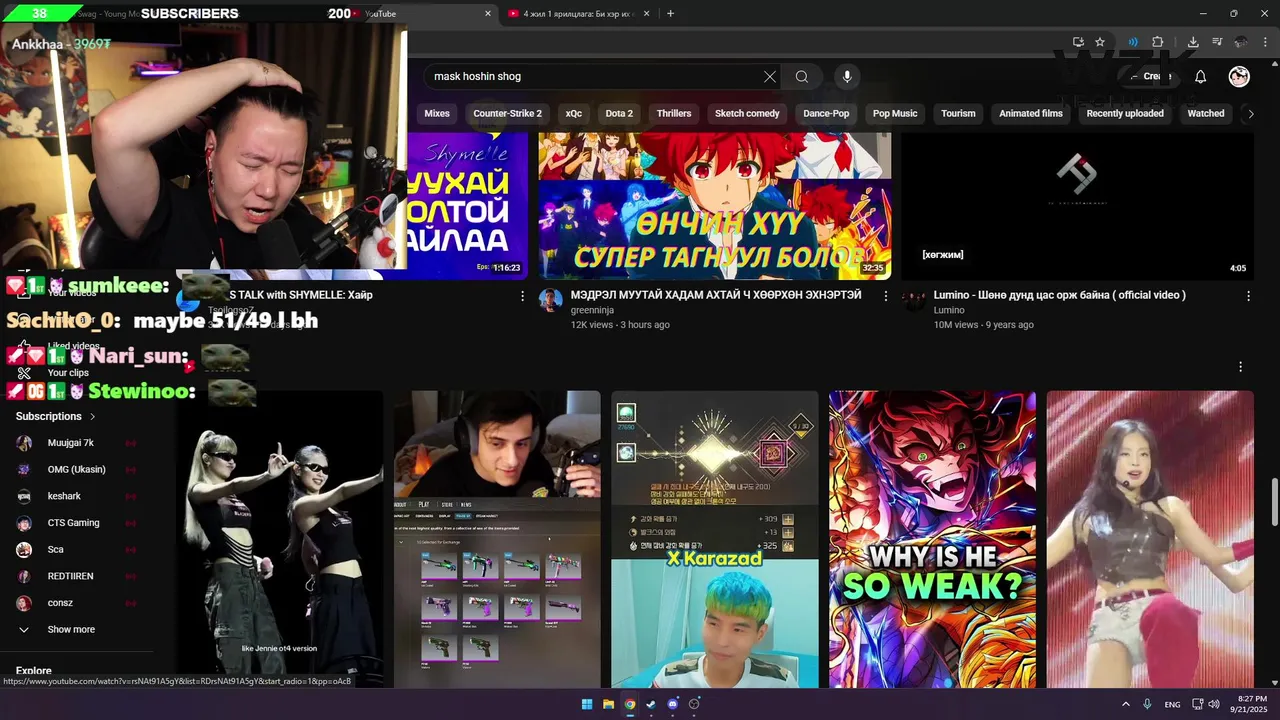Open the YouTube notifications bell
This screenshot has width=1280, height=720.
(1200, 76)
